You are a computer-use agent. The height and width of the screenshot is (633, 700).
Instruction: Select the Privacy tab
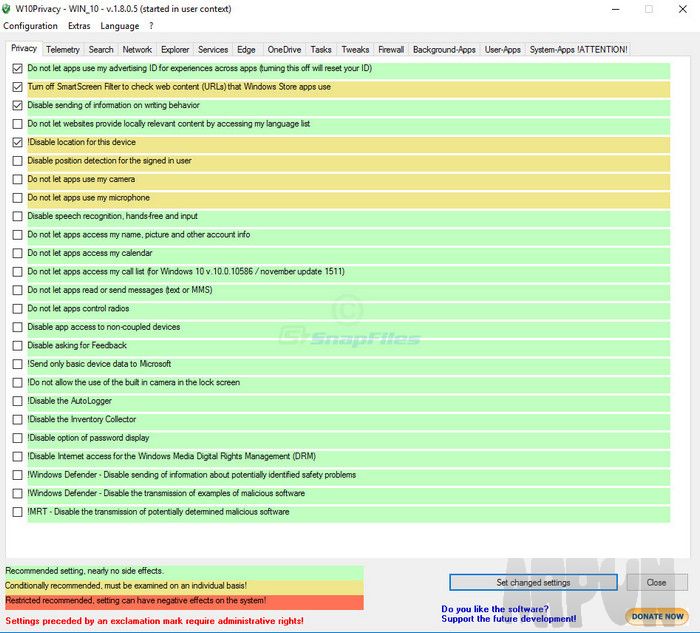click(24, 48)
